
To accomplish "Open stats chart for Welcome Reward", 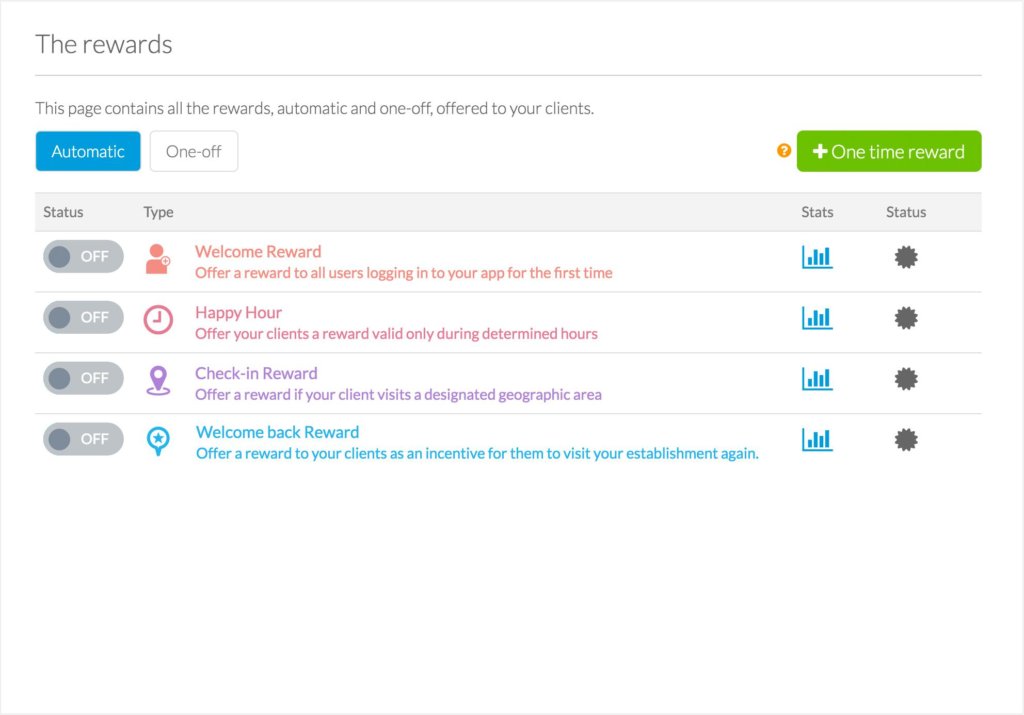I will 817,257.
